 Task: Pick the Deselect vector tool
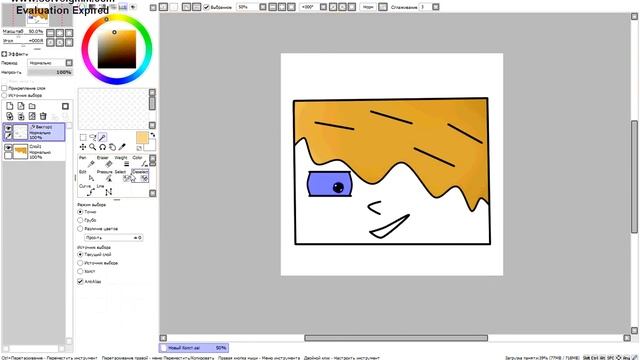pos(141,176)
